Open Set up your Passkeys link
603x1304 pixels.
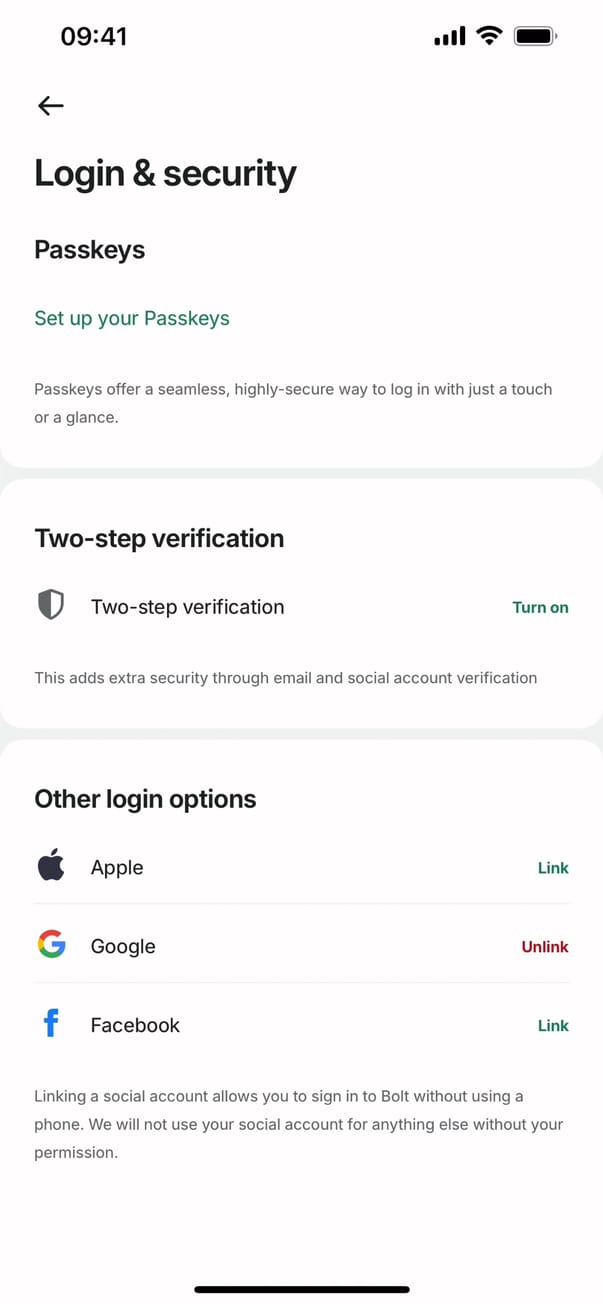(x=132, y=318)
